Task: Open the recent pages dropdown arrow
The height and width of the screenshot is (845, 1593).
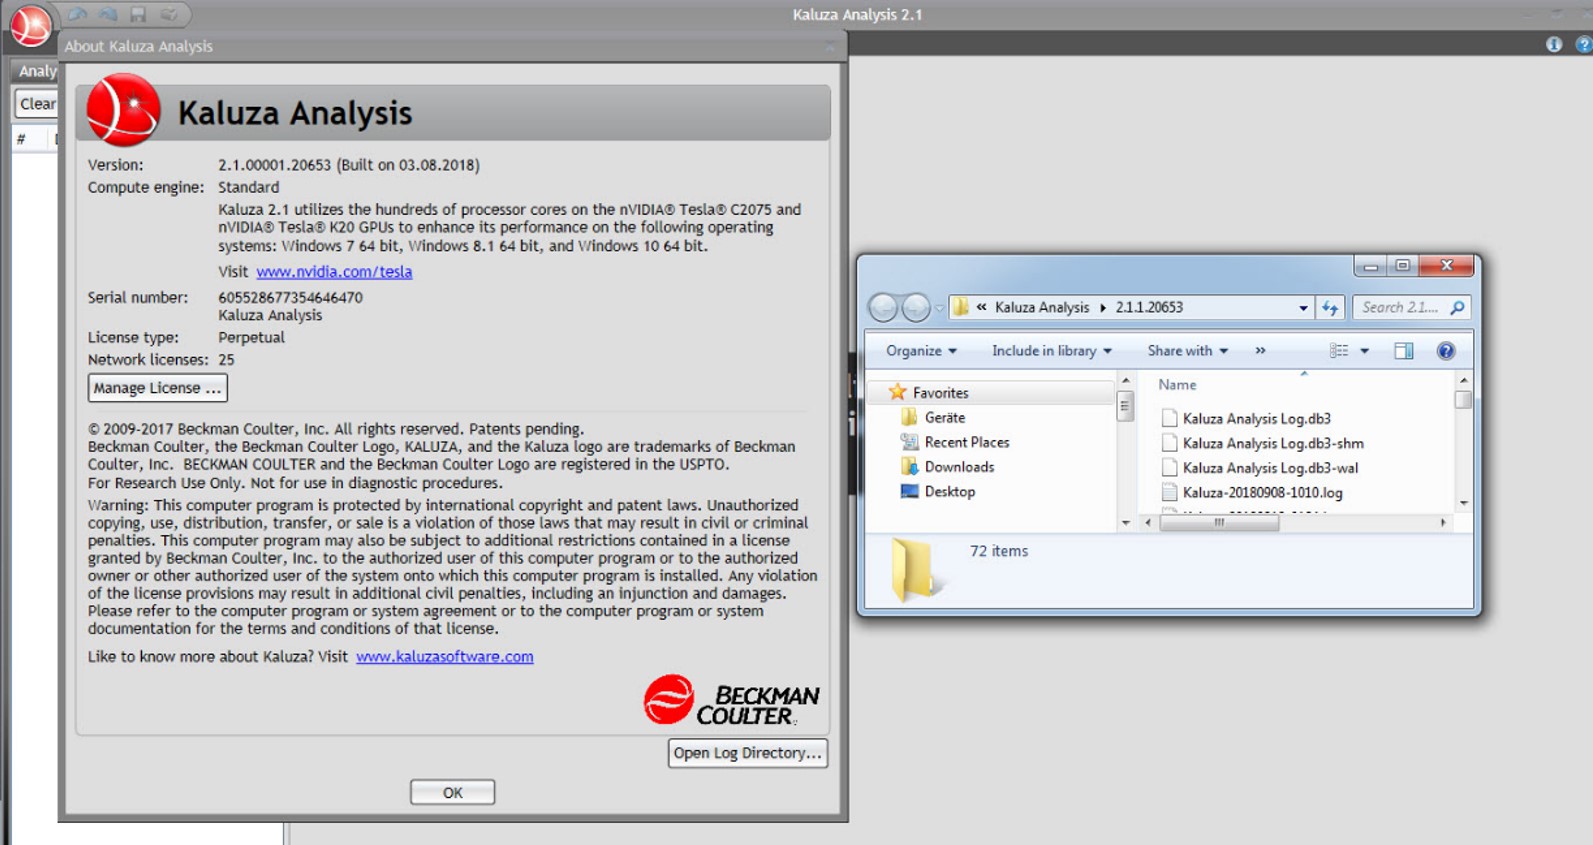Action: (x=939, y=308)
